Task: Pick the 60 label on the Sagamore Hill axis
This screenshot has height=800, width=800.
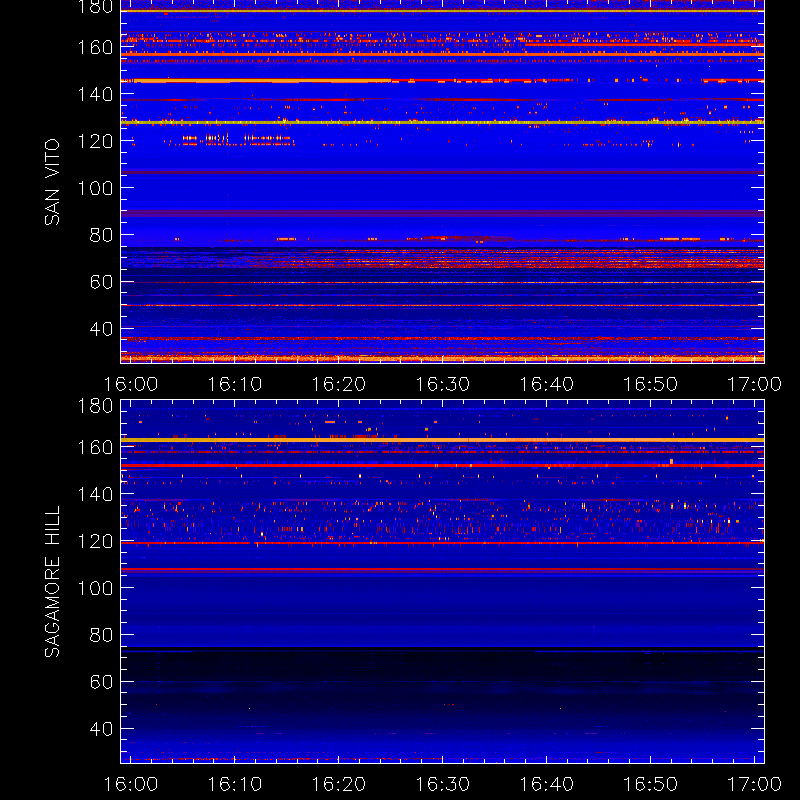Action: [101, 682]
